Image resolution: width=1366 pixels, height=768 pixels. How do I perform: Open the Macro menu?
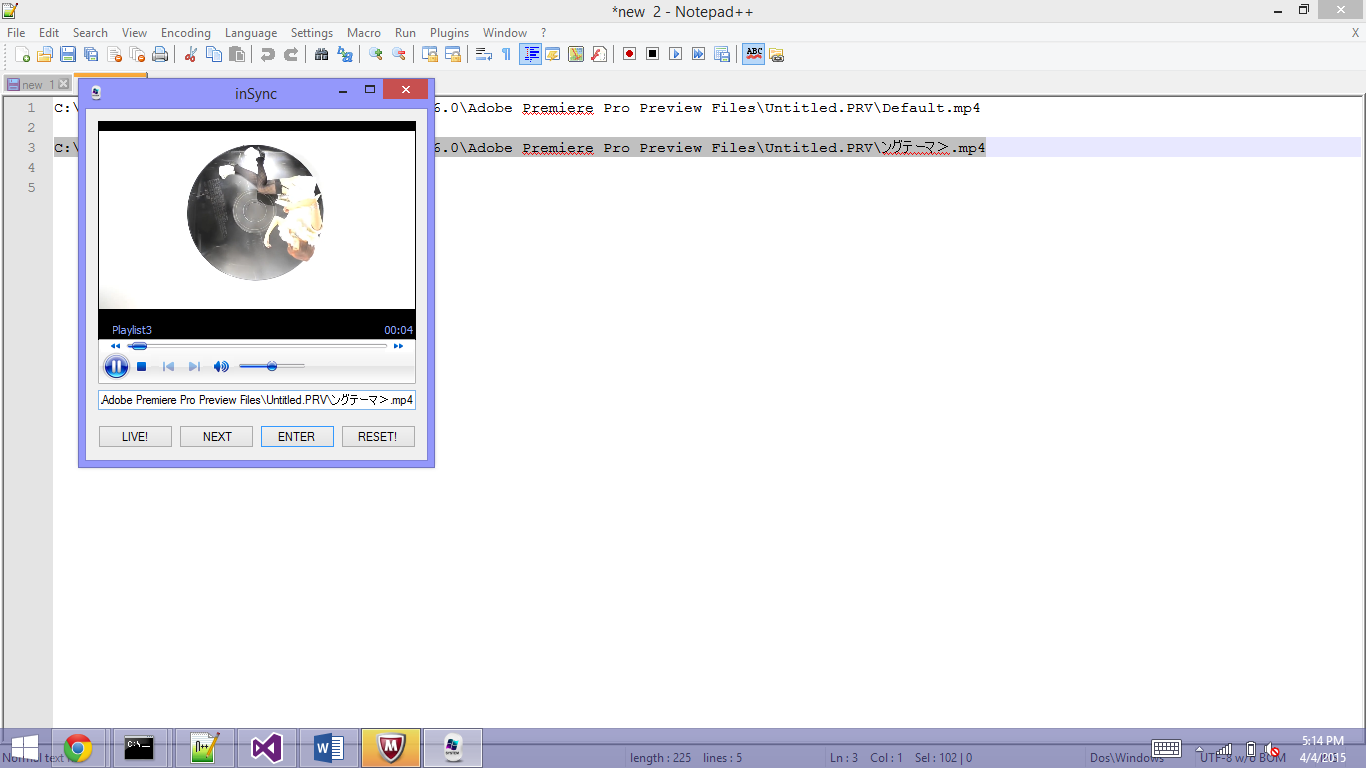pyautogui.click(x=364, y=33)
